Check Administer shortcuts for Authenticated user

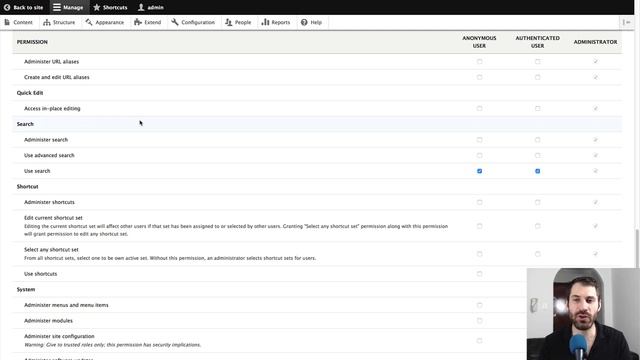coord(538,202)
